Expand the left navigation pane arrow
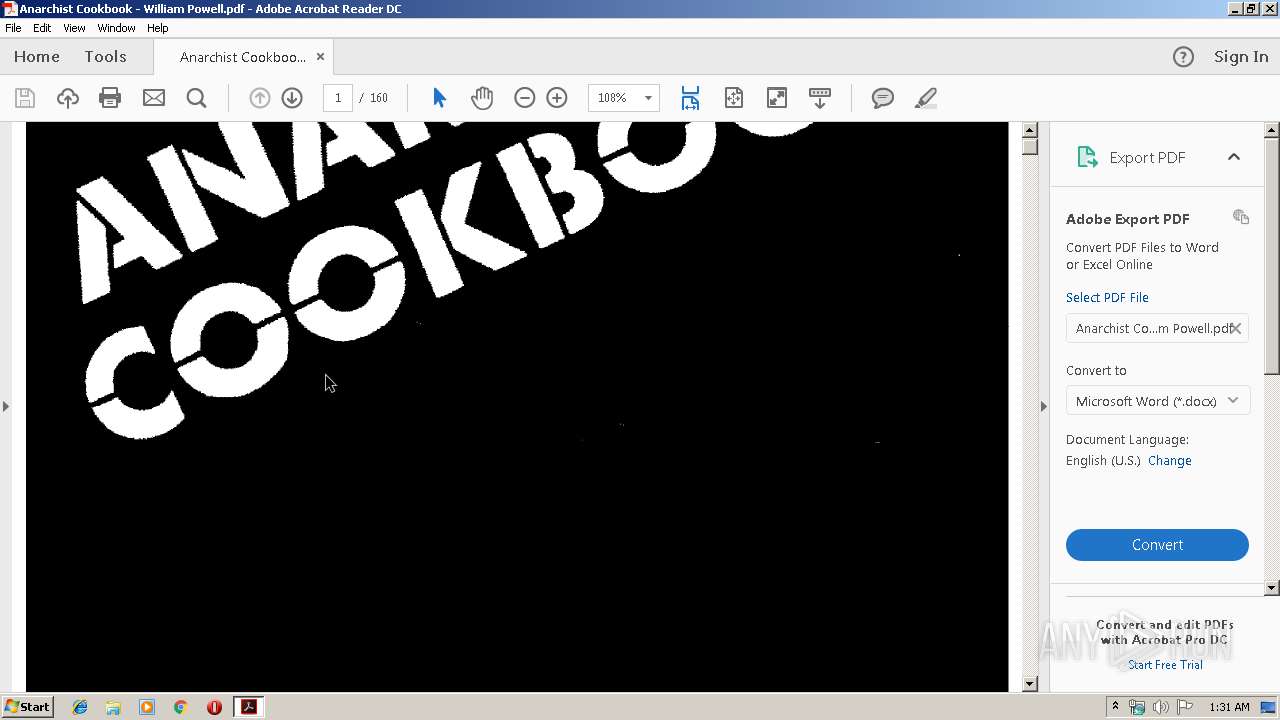Screen dimensions: 1280x720 tap(6, 406)
